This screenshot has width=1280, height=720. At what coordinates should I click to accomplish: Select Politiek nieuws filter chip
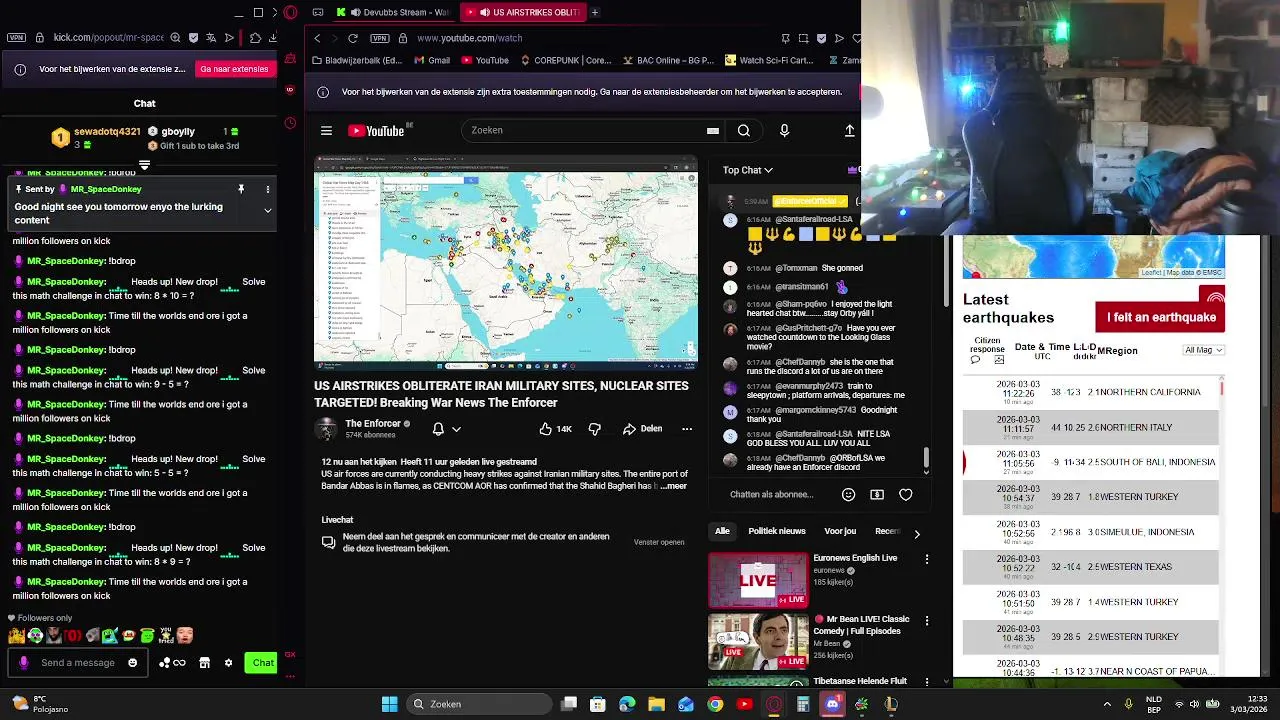click(777, 531)
